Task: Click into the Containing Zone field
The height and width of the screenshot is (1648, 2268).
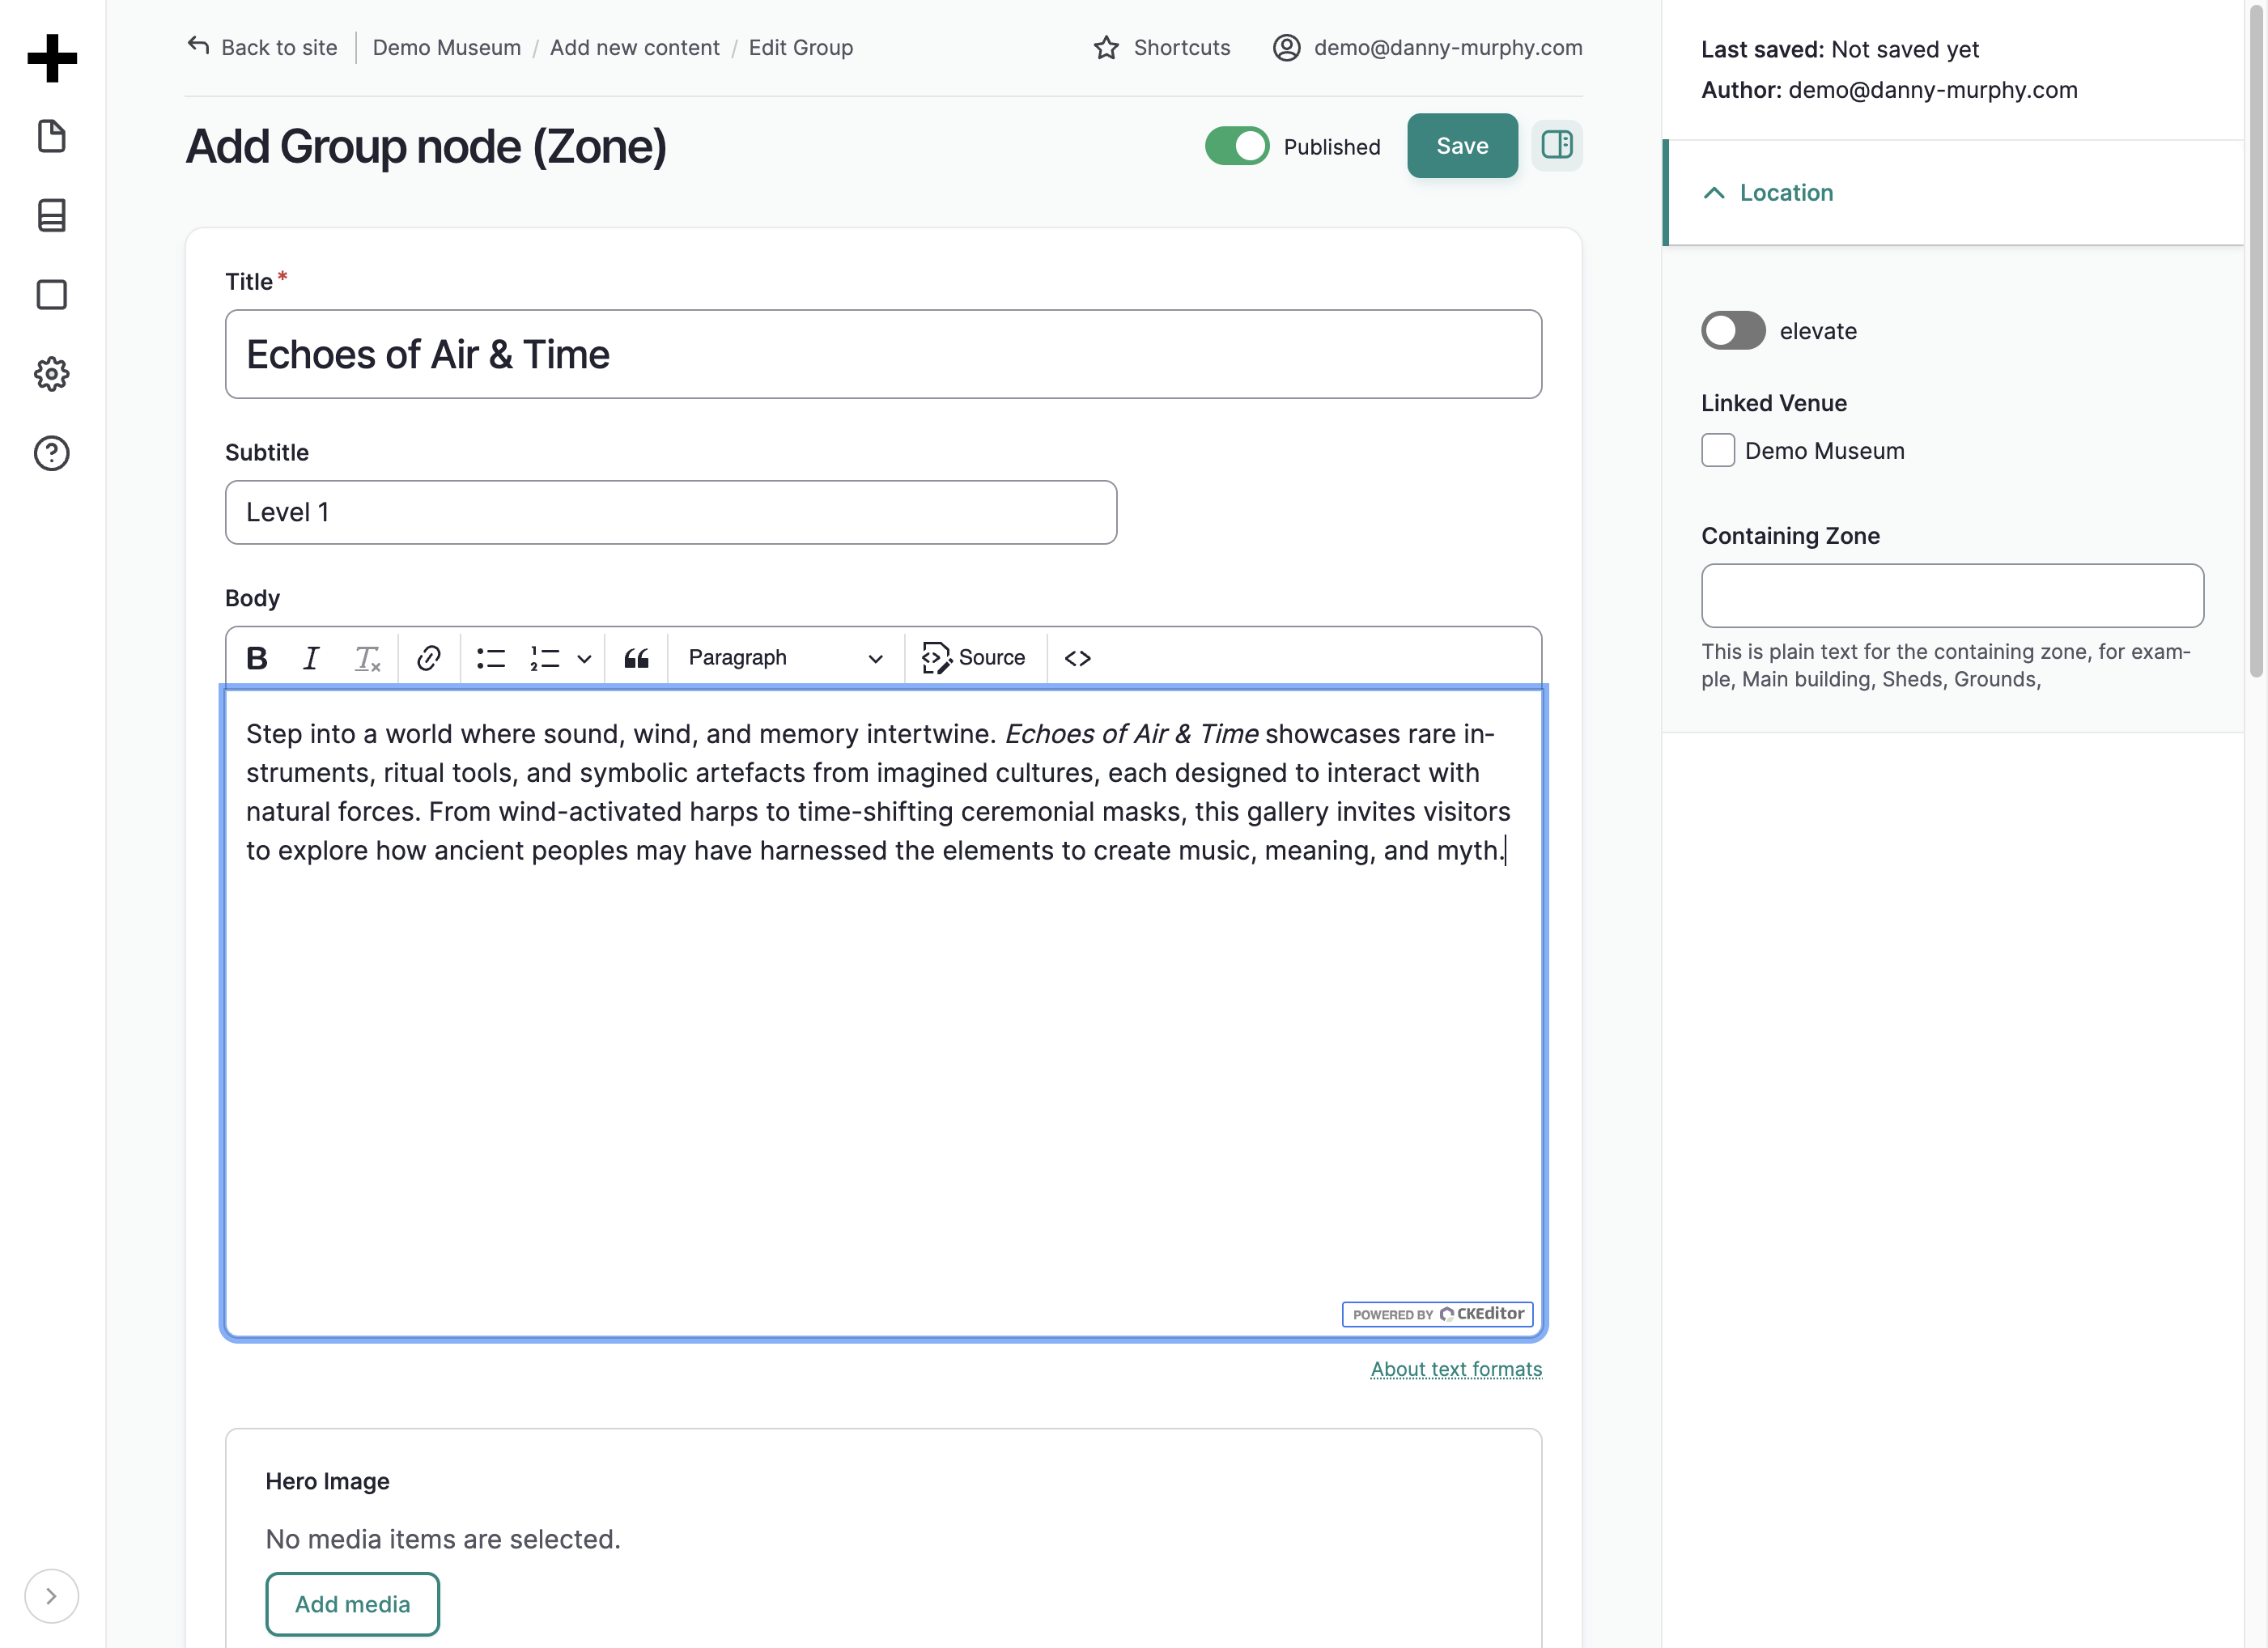Action: point(1952,596)
